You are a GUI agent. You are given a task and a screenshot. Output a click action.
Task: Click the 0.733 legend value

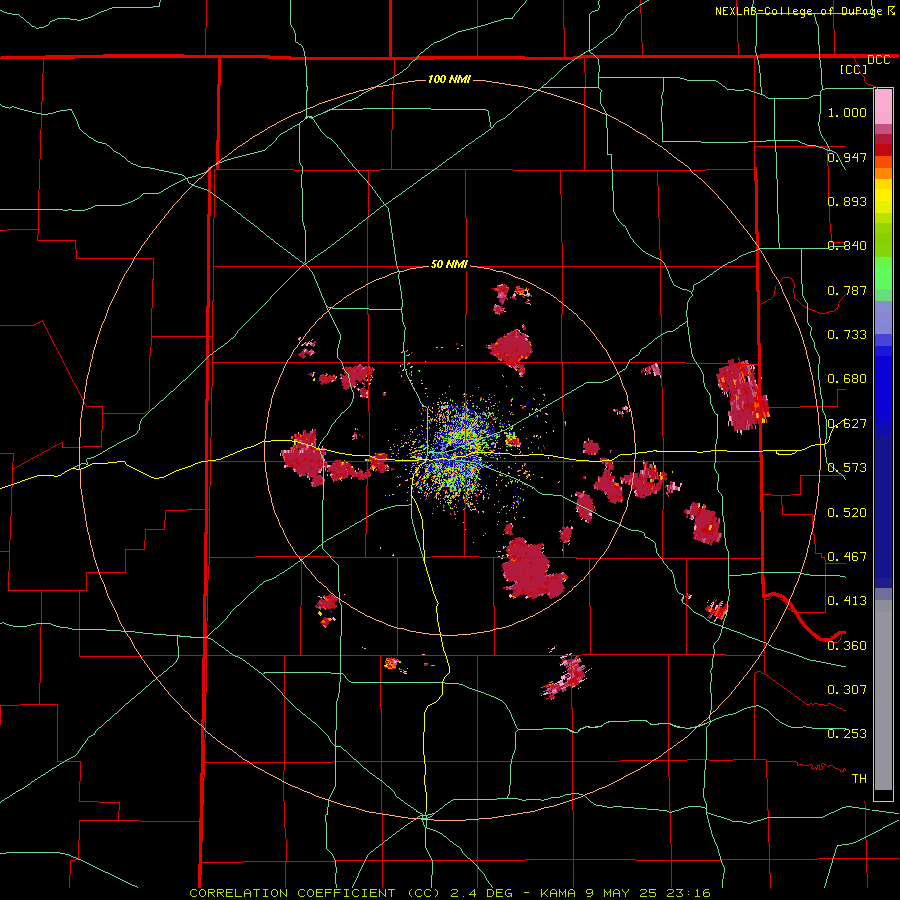pyautogui.click(x=847, y=335)
